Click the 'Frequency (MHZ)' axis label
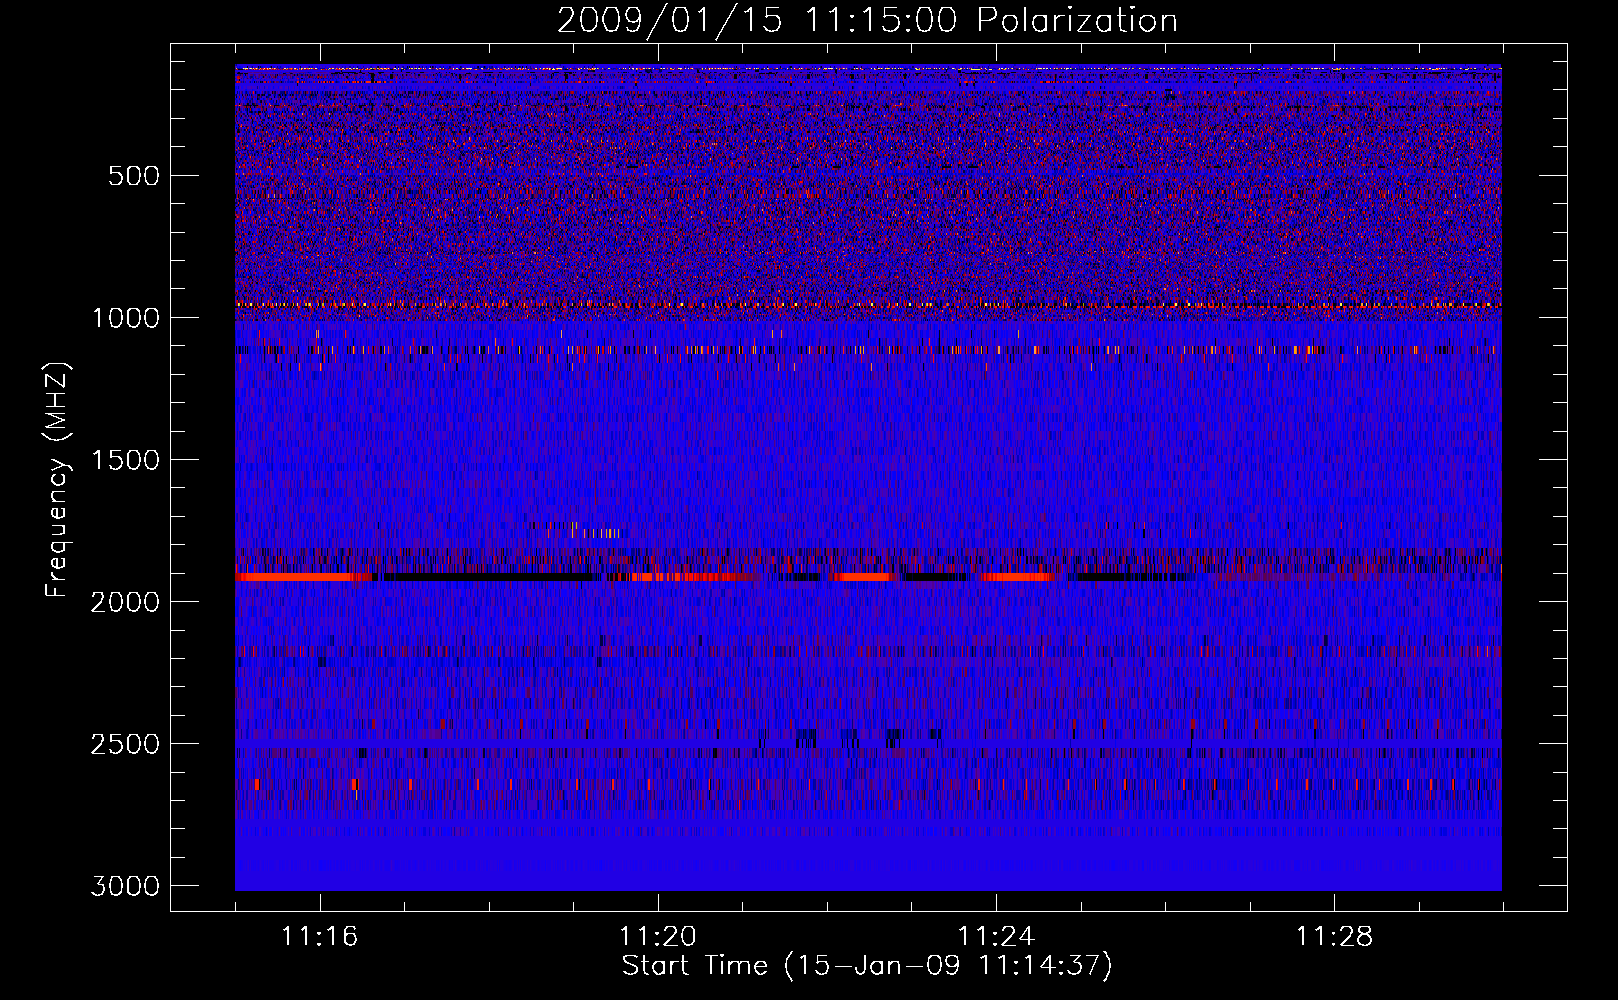 coord(58,480)
